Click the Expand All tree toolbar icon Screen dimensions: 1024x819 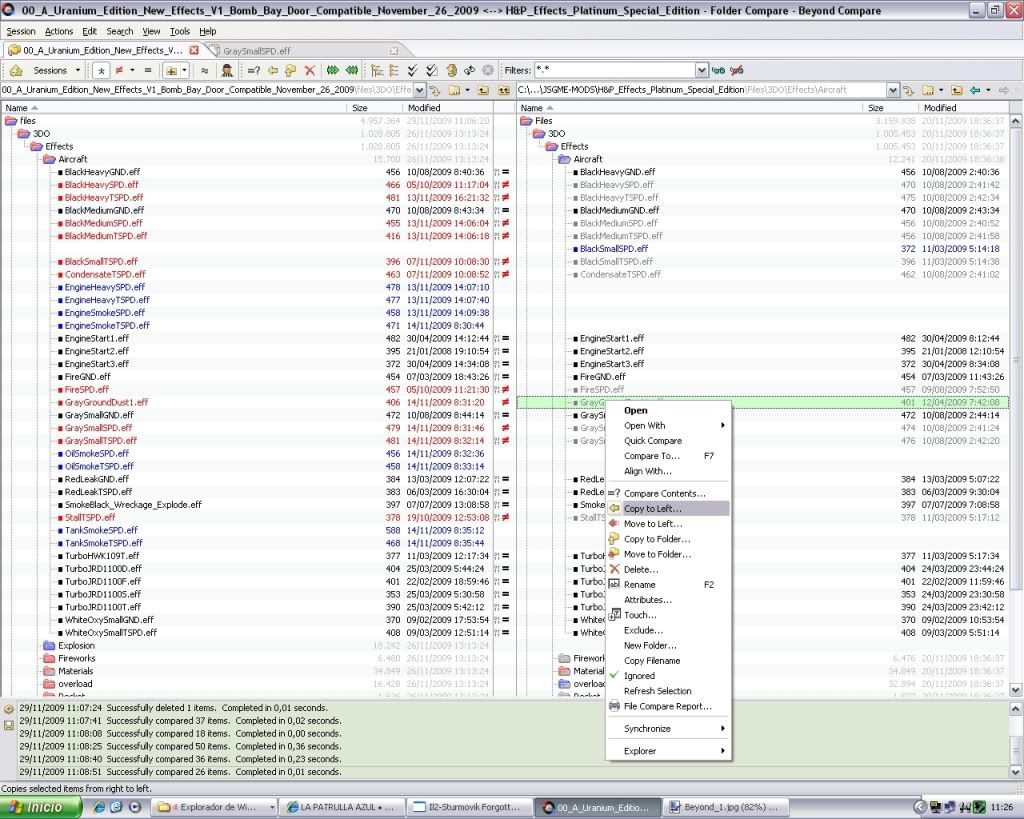click(x=377, y=71)
